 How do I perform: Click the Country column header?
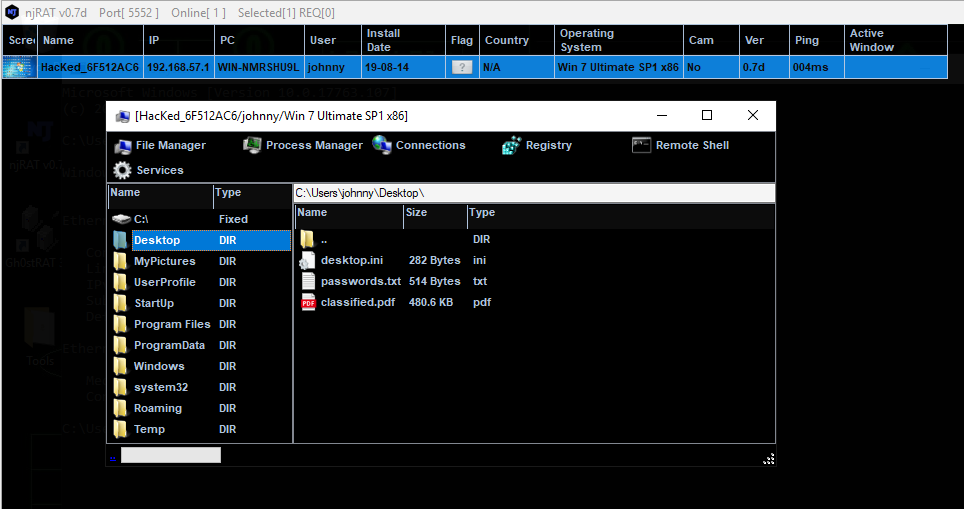point(516,40)
